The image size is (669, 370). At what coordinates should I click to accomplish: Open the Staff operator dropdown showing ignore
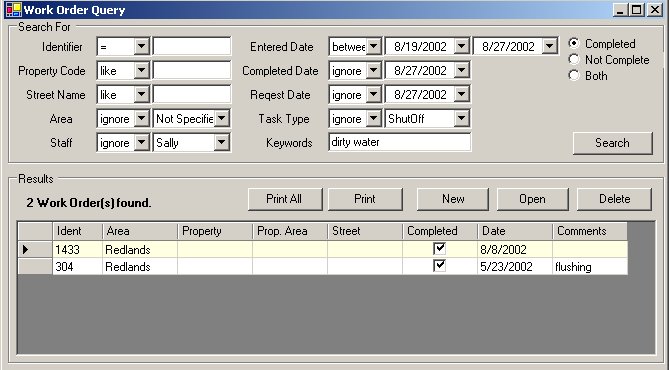pyautogui.click(x=141, y=143)
